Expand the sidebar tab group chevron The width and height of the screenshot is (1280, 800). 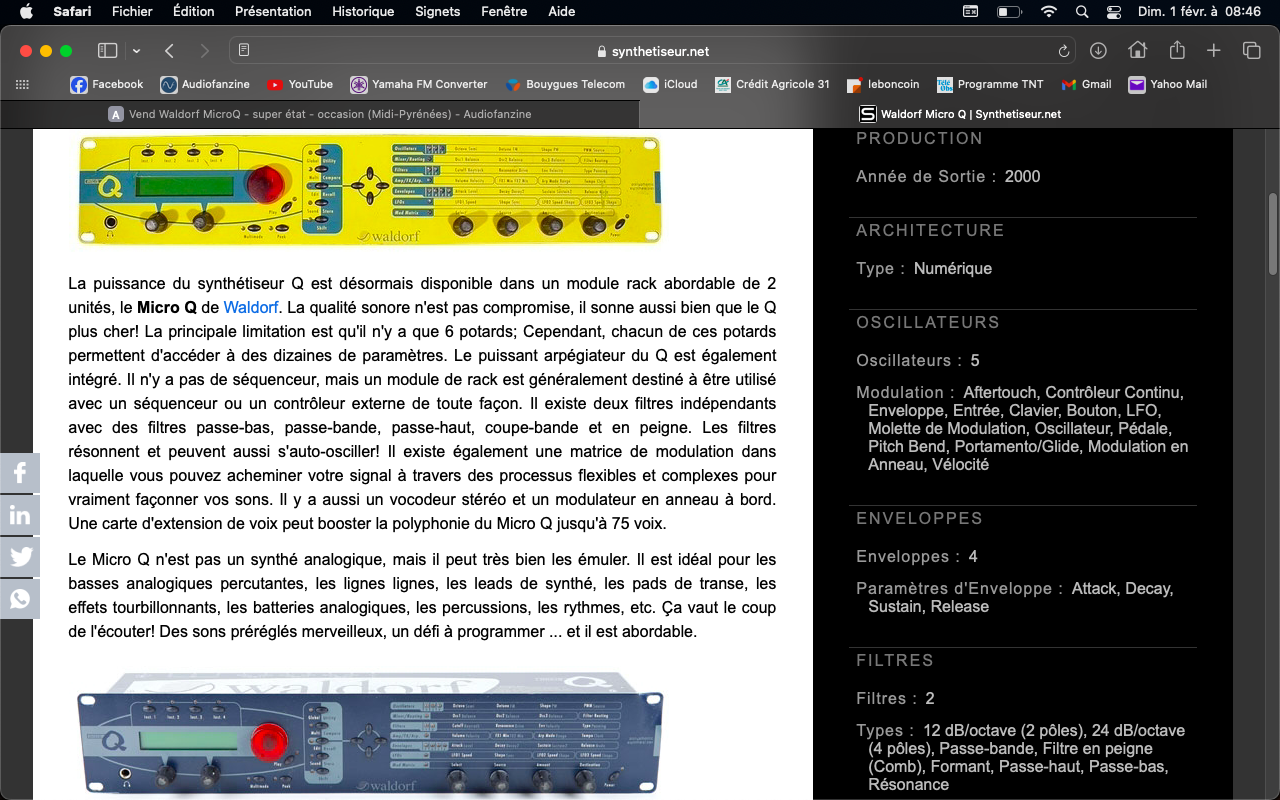pos(136,51)
